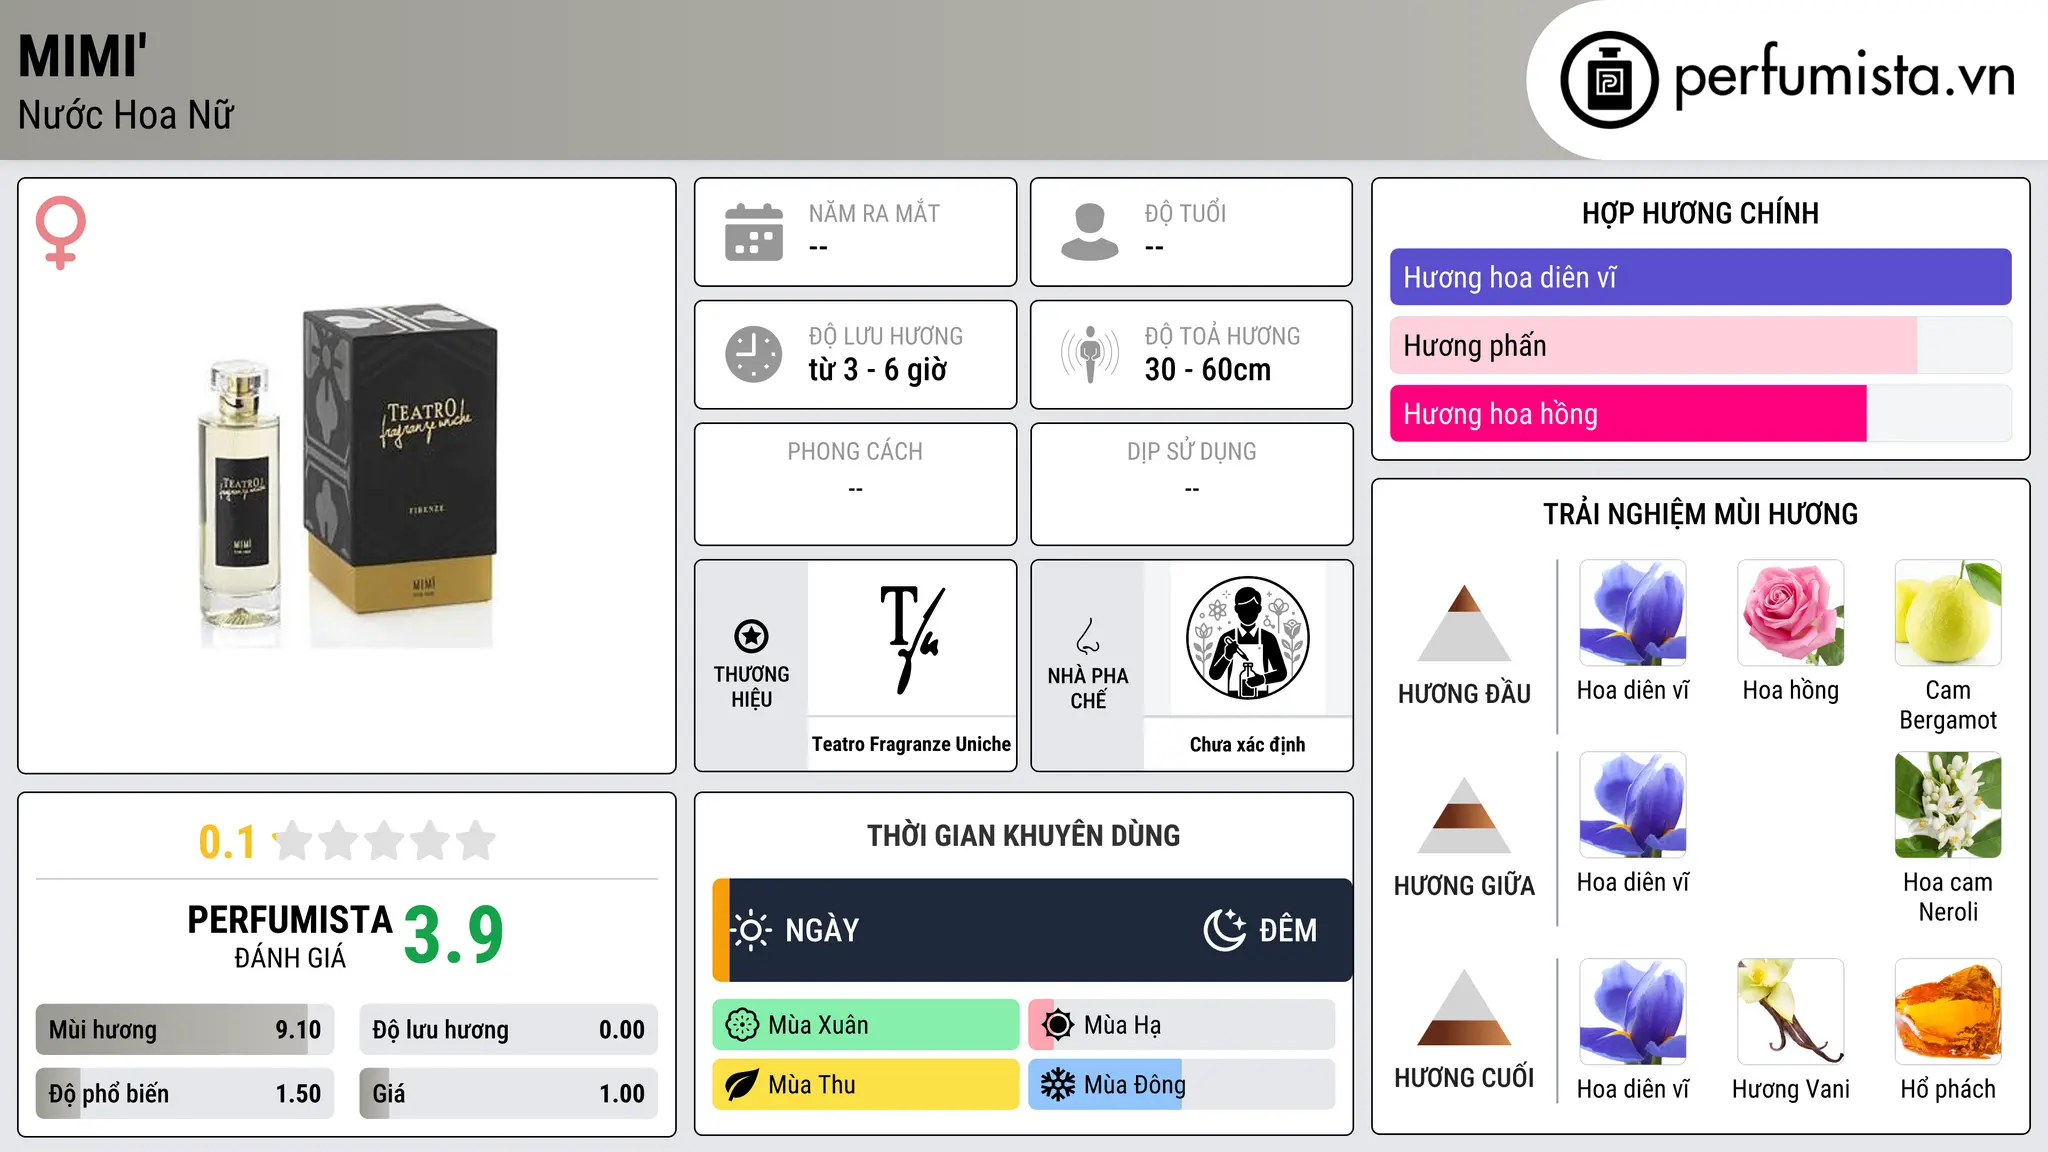
Task: Click the female gender symbol icon
Action: [60, 232]
